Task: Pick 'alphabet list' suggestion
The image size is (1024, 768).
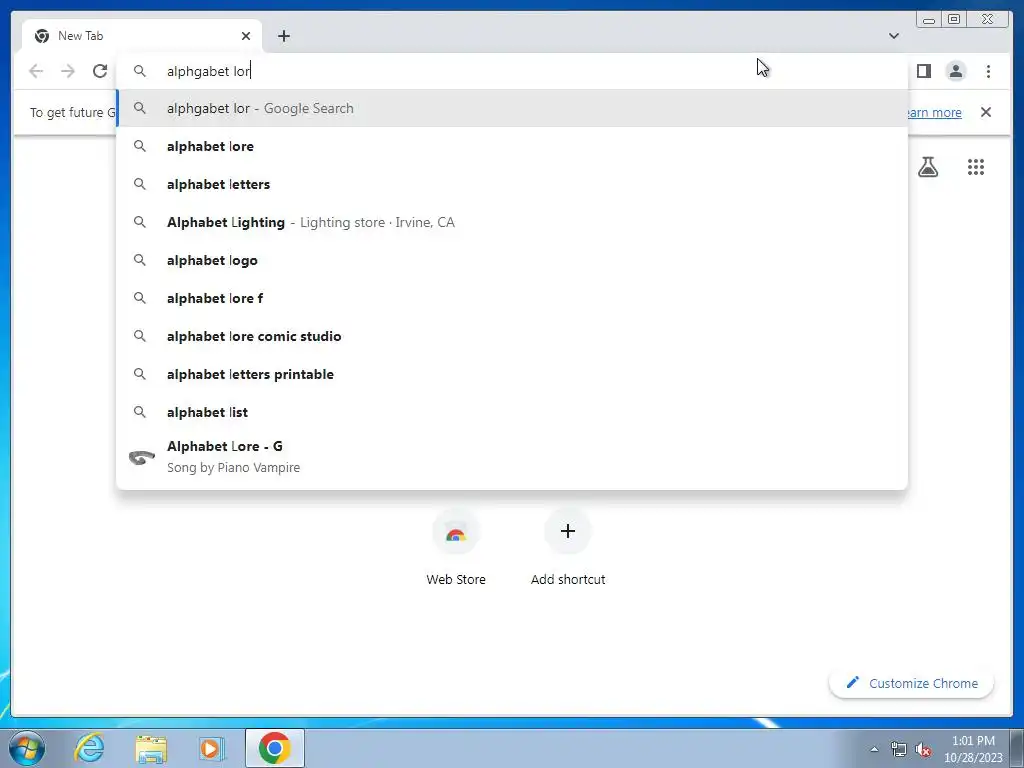Action: 512,411
